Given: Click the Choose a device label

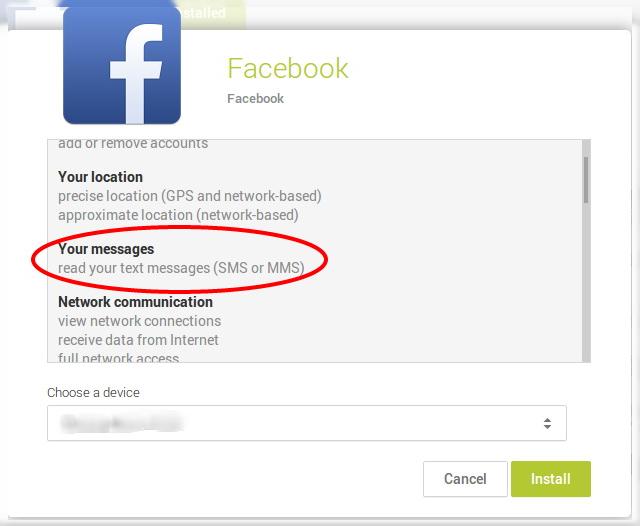Looking at the screenshot, I should 93,393.
